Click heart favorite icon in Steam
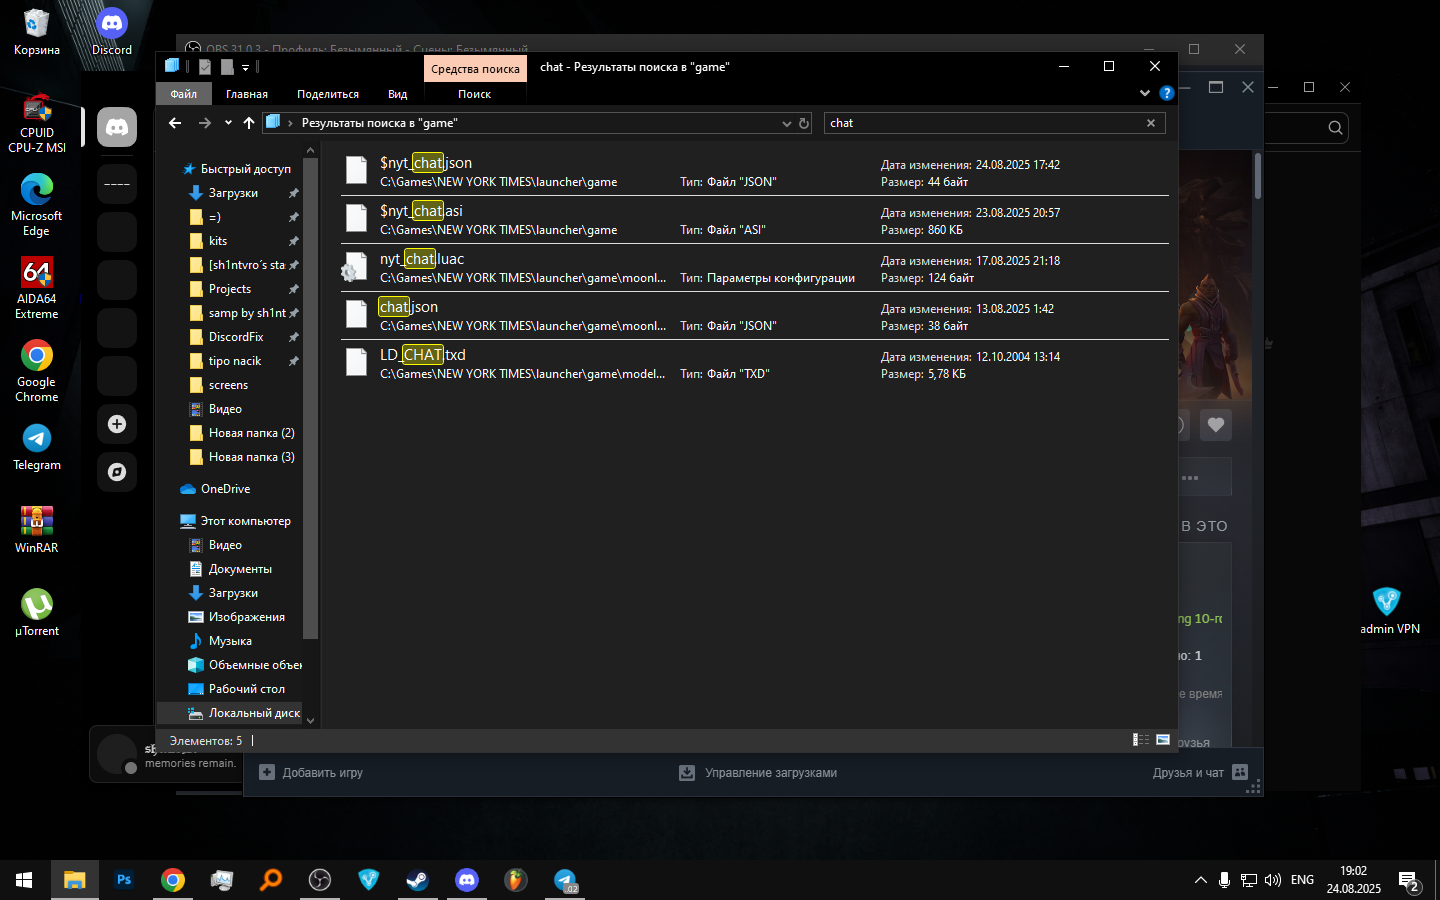 [1215, 425]
